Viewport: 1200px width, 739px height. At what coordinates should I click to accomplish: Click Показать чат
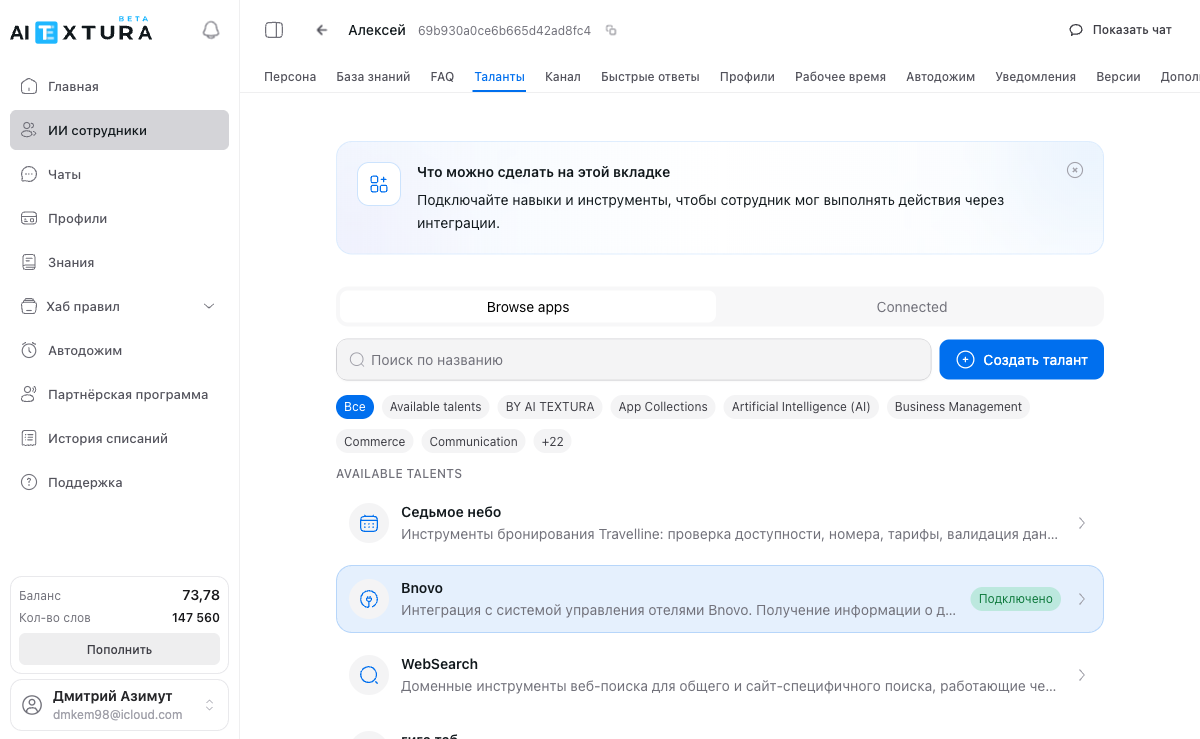1120,30
